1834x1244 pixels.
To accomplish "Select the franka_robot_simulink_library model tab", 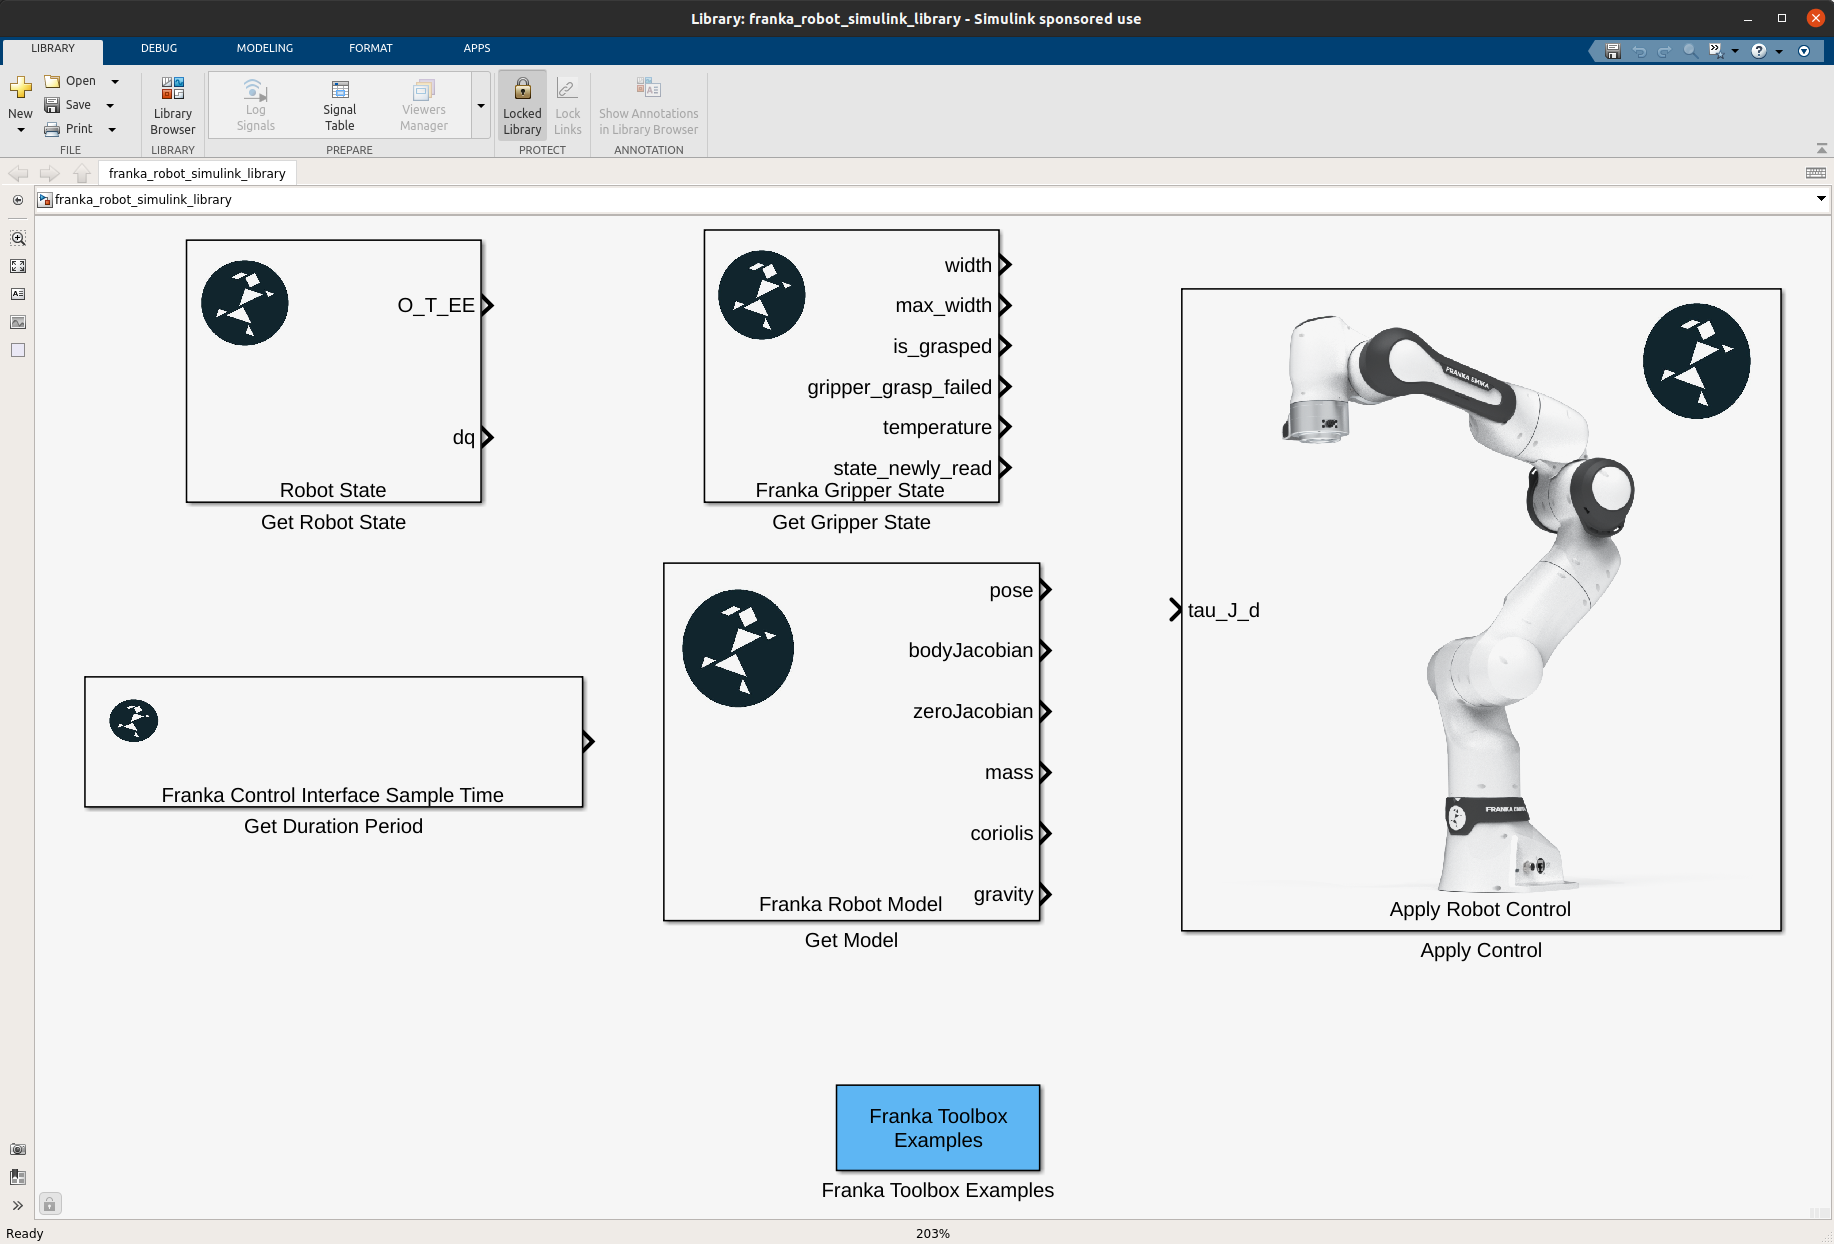I will (x=197, y=173).
